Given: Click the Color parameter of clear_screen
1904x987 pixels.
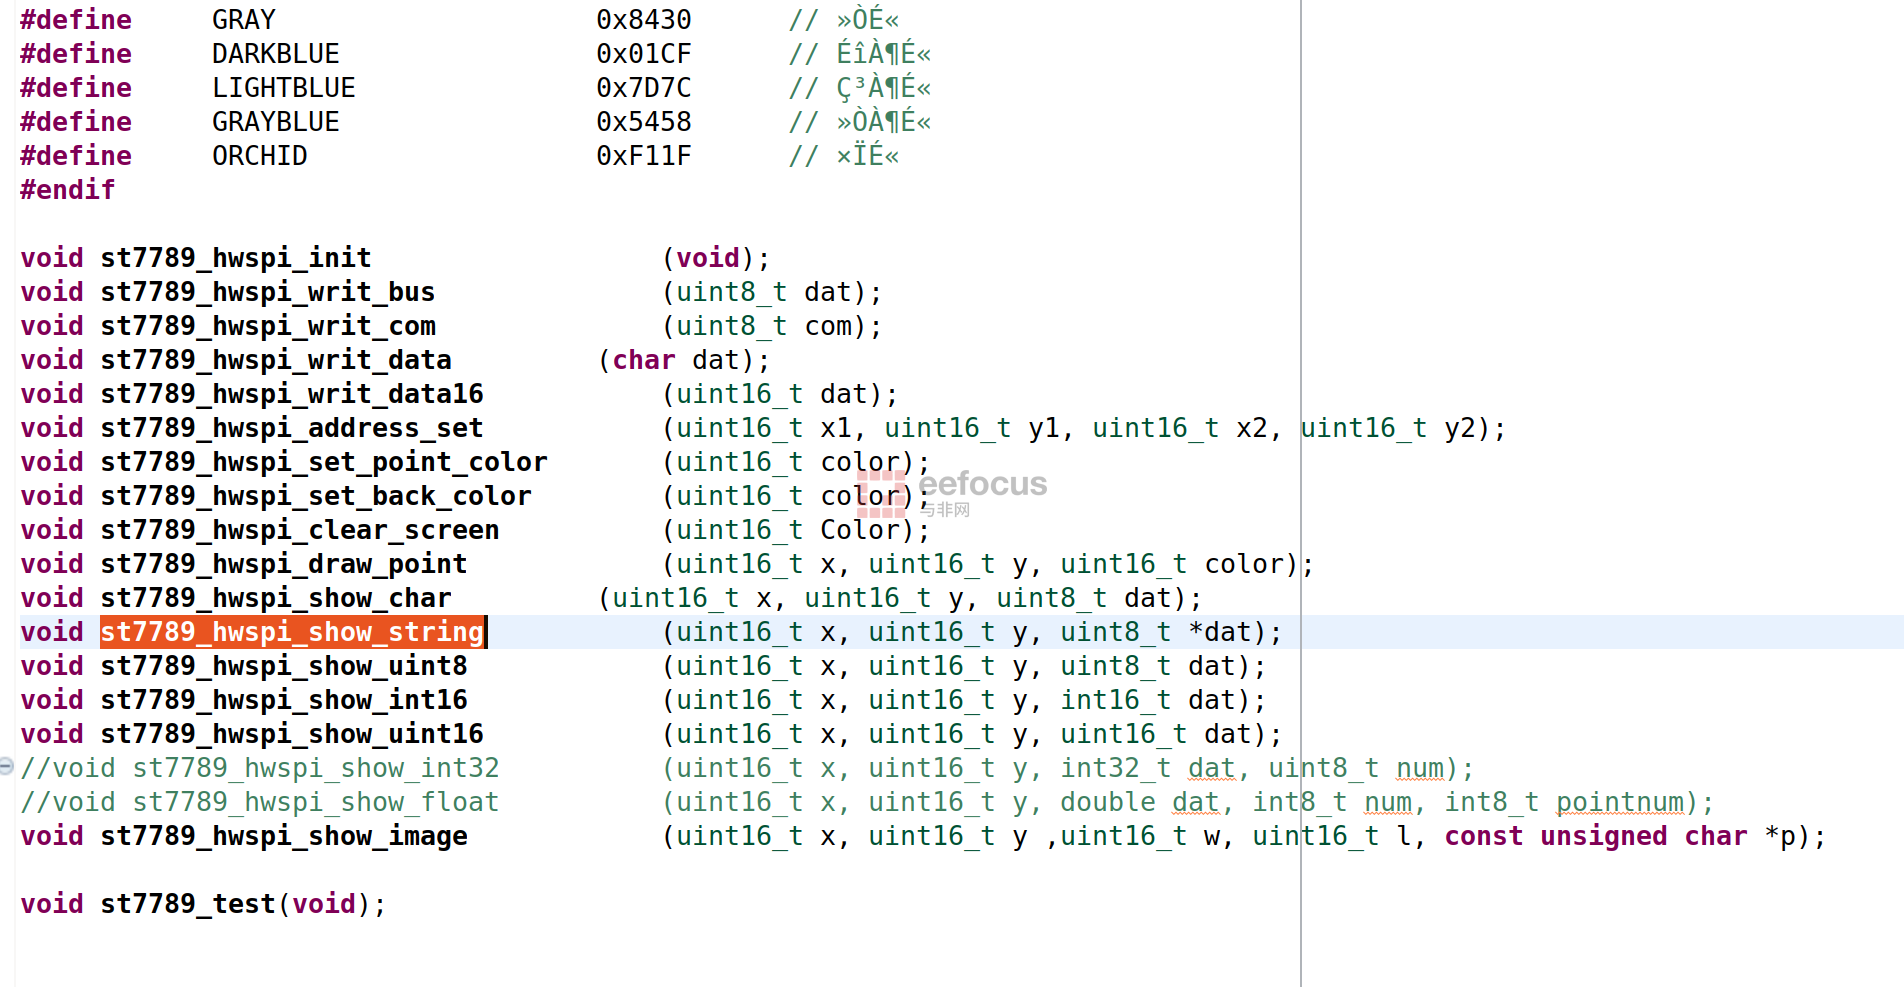Looking at the screenshot, I should coord(860,530).
